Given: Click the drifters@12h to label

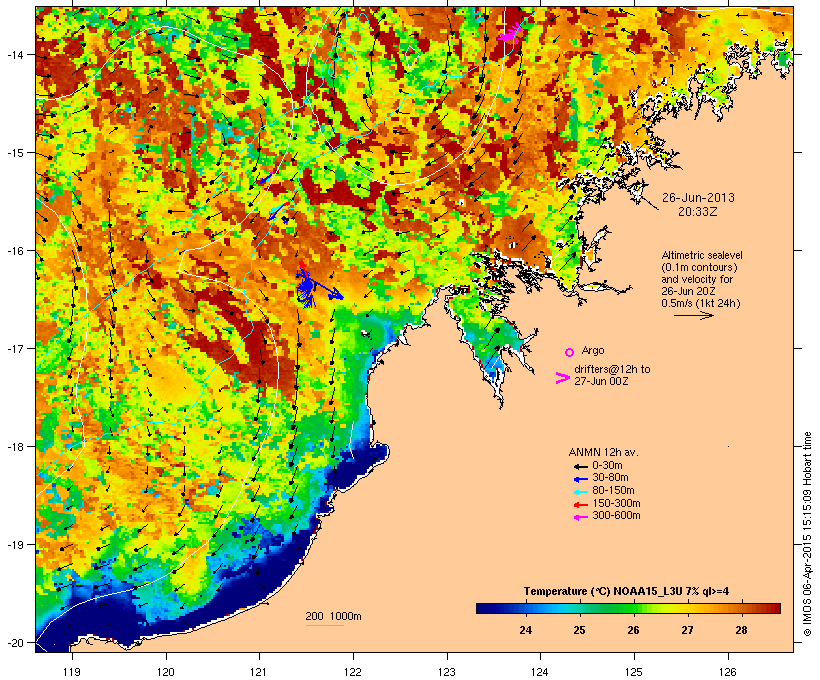Looking at the screenshot, I should (612, 369).
